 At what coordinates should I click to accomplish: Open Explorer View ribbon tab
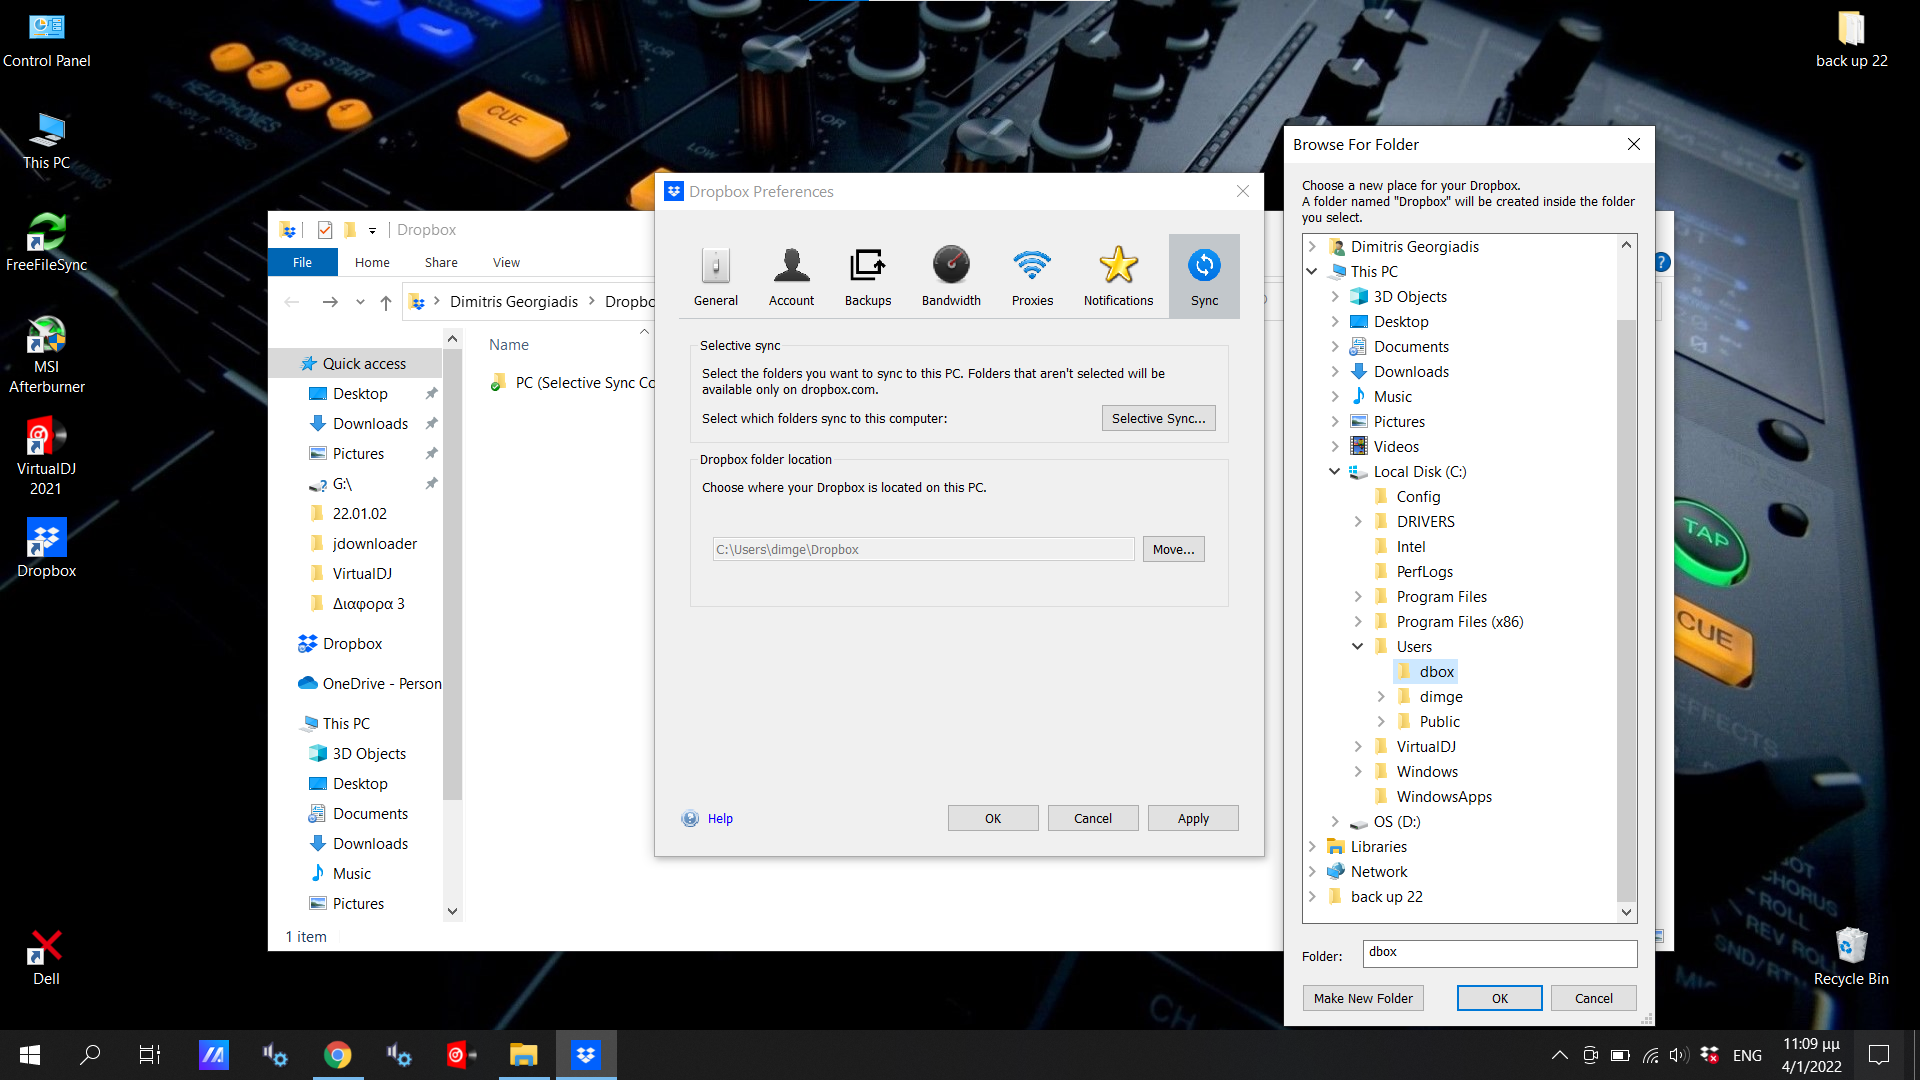pyautogui.click(x=506, y=262)
